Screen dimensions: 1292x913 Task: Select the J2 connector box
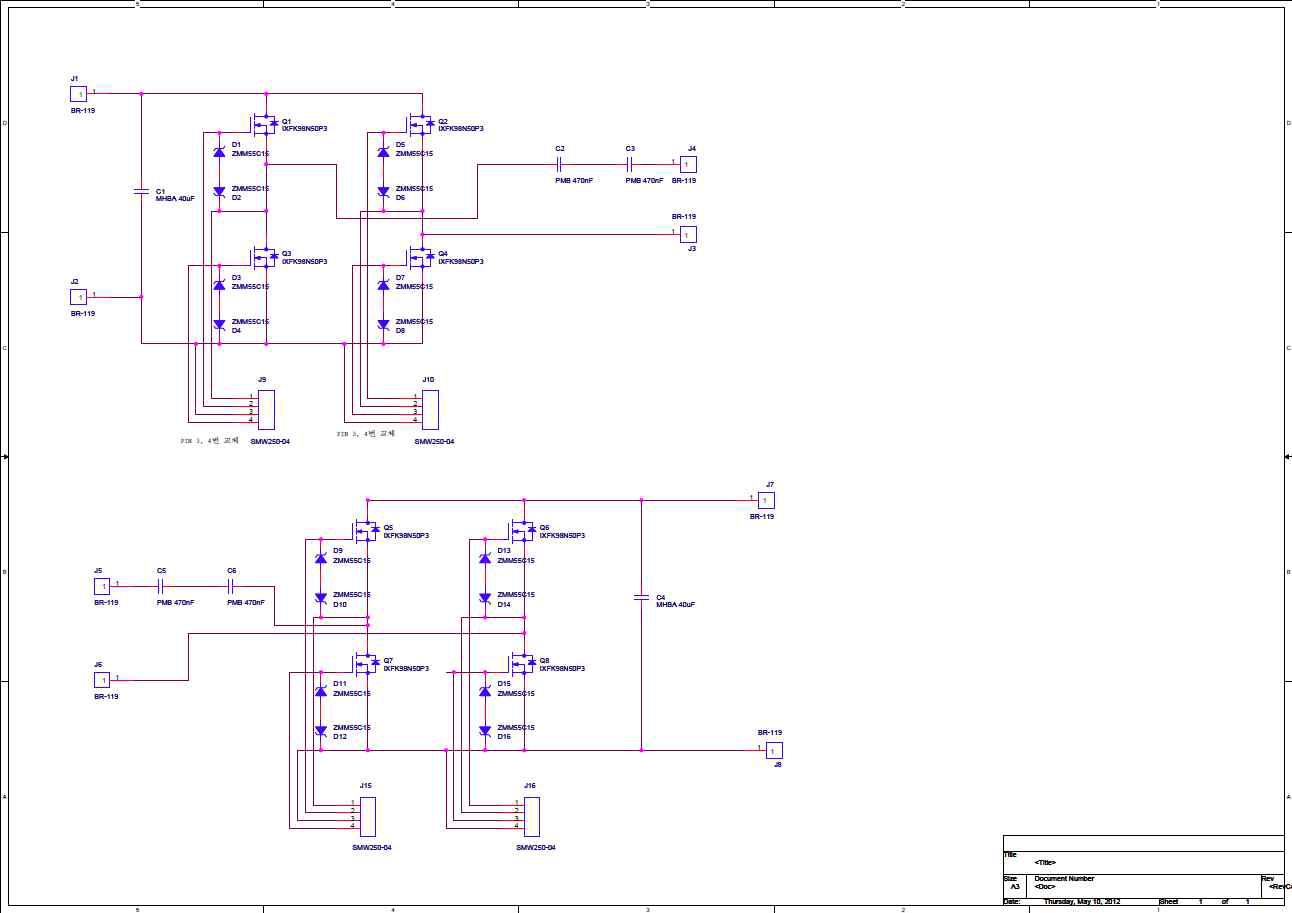click(78, 297)
